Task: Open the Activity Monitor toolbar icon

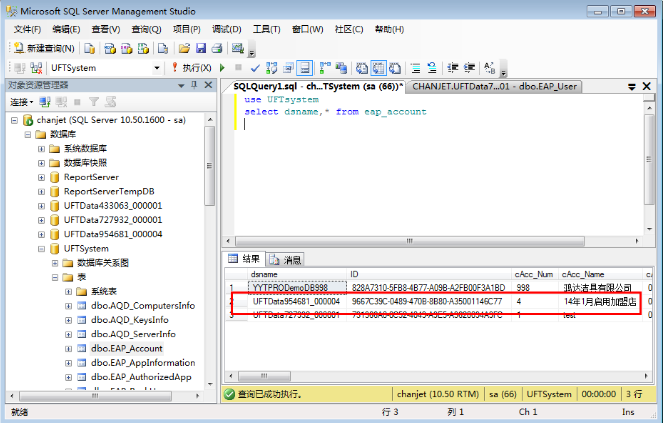Action: tap(238, 48)
